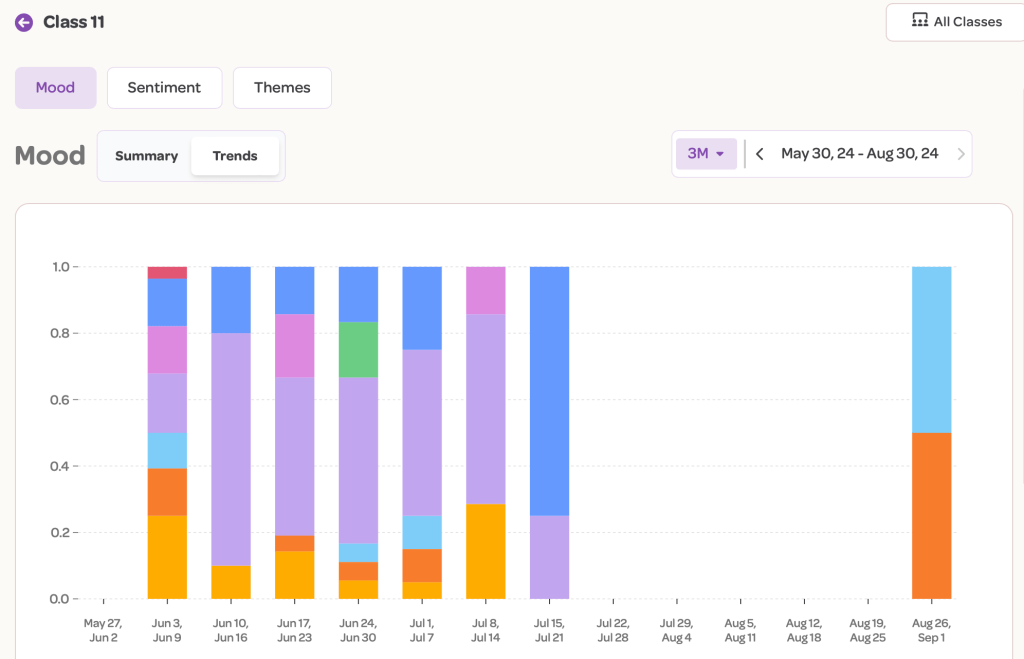Go to previous date range with left chevron
This screenshot has width=1024, height=659.
[x=760, y=154]
